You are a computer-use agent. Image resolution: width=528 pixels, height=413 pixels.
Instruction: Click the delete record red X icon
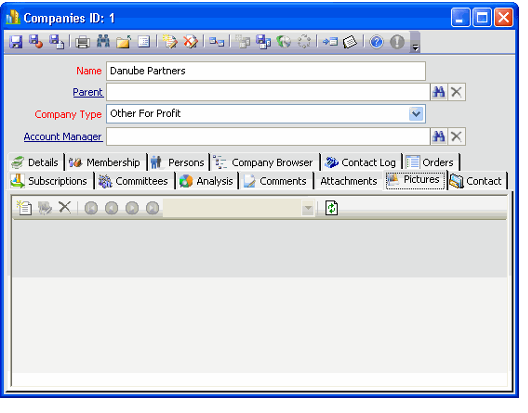click(x=190, y=42)
